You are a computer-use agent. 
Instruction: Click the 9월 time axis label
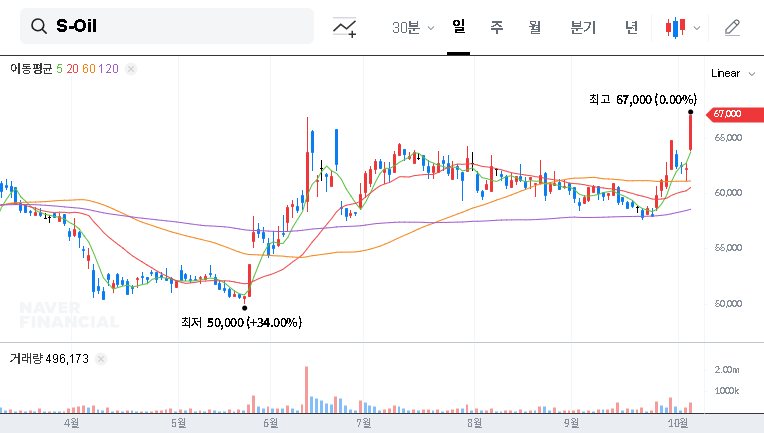point(571,423)
